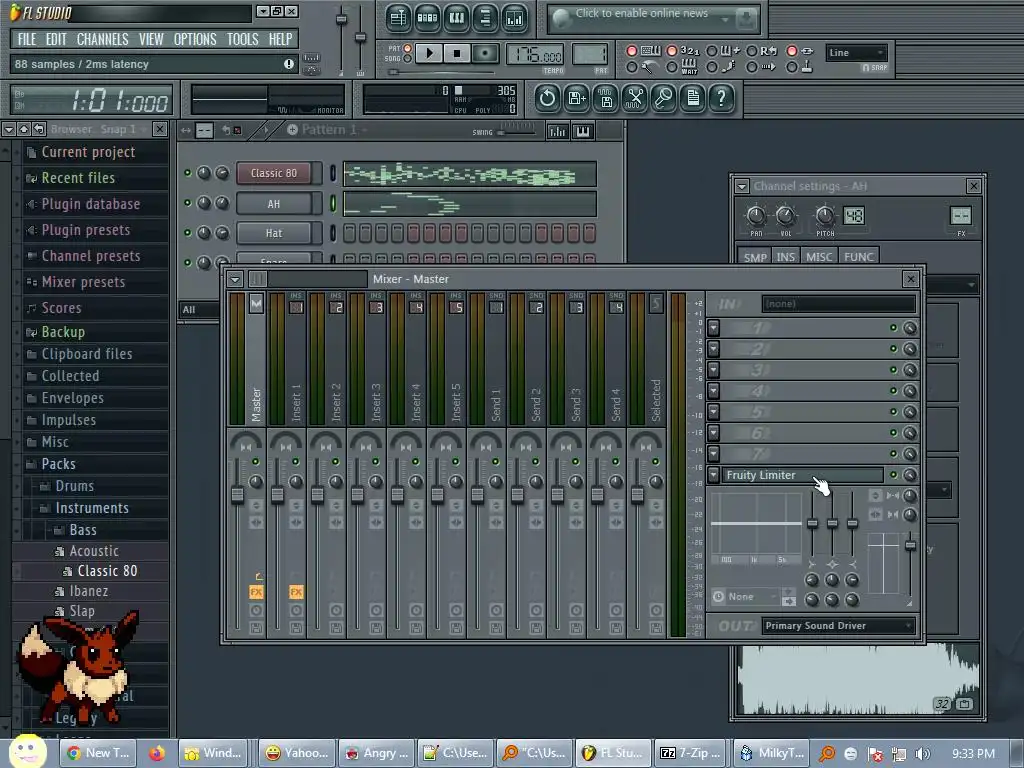
Task: Disable the Fruity Limiter effect LED
Action: click(x=893, y=475)
